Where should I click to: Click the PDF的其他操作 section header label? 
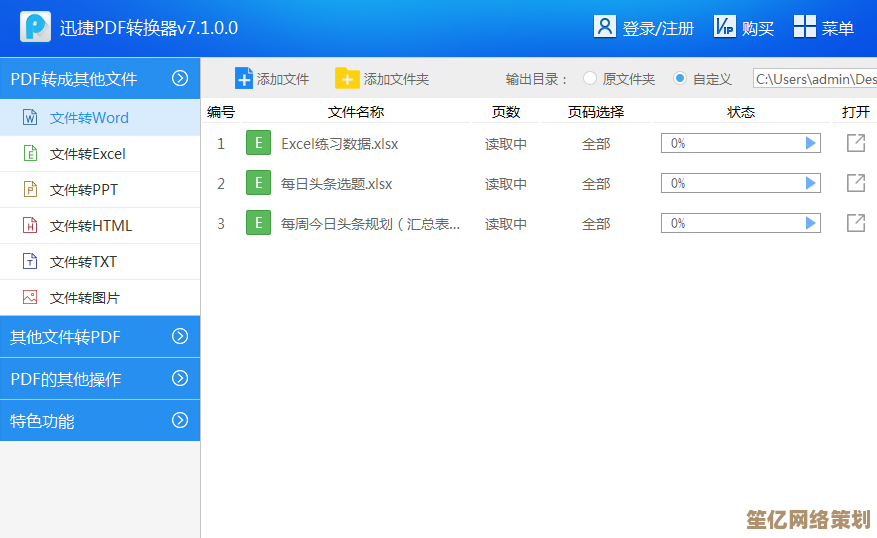(66, 379)
